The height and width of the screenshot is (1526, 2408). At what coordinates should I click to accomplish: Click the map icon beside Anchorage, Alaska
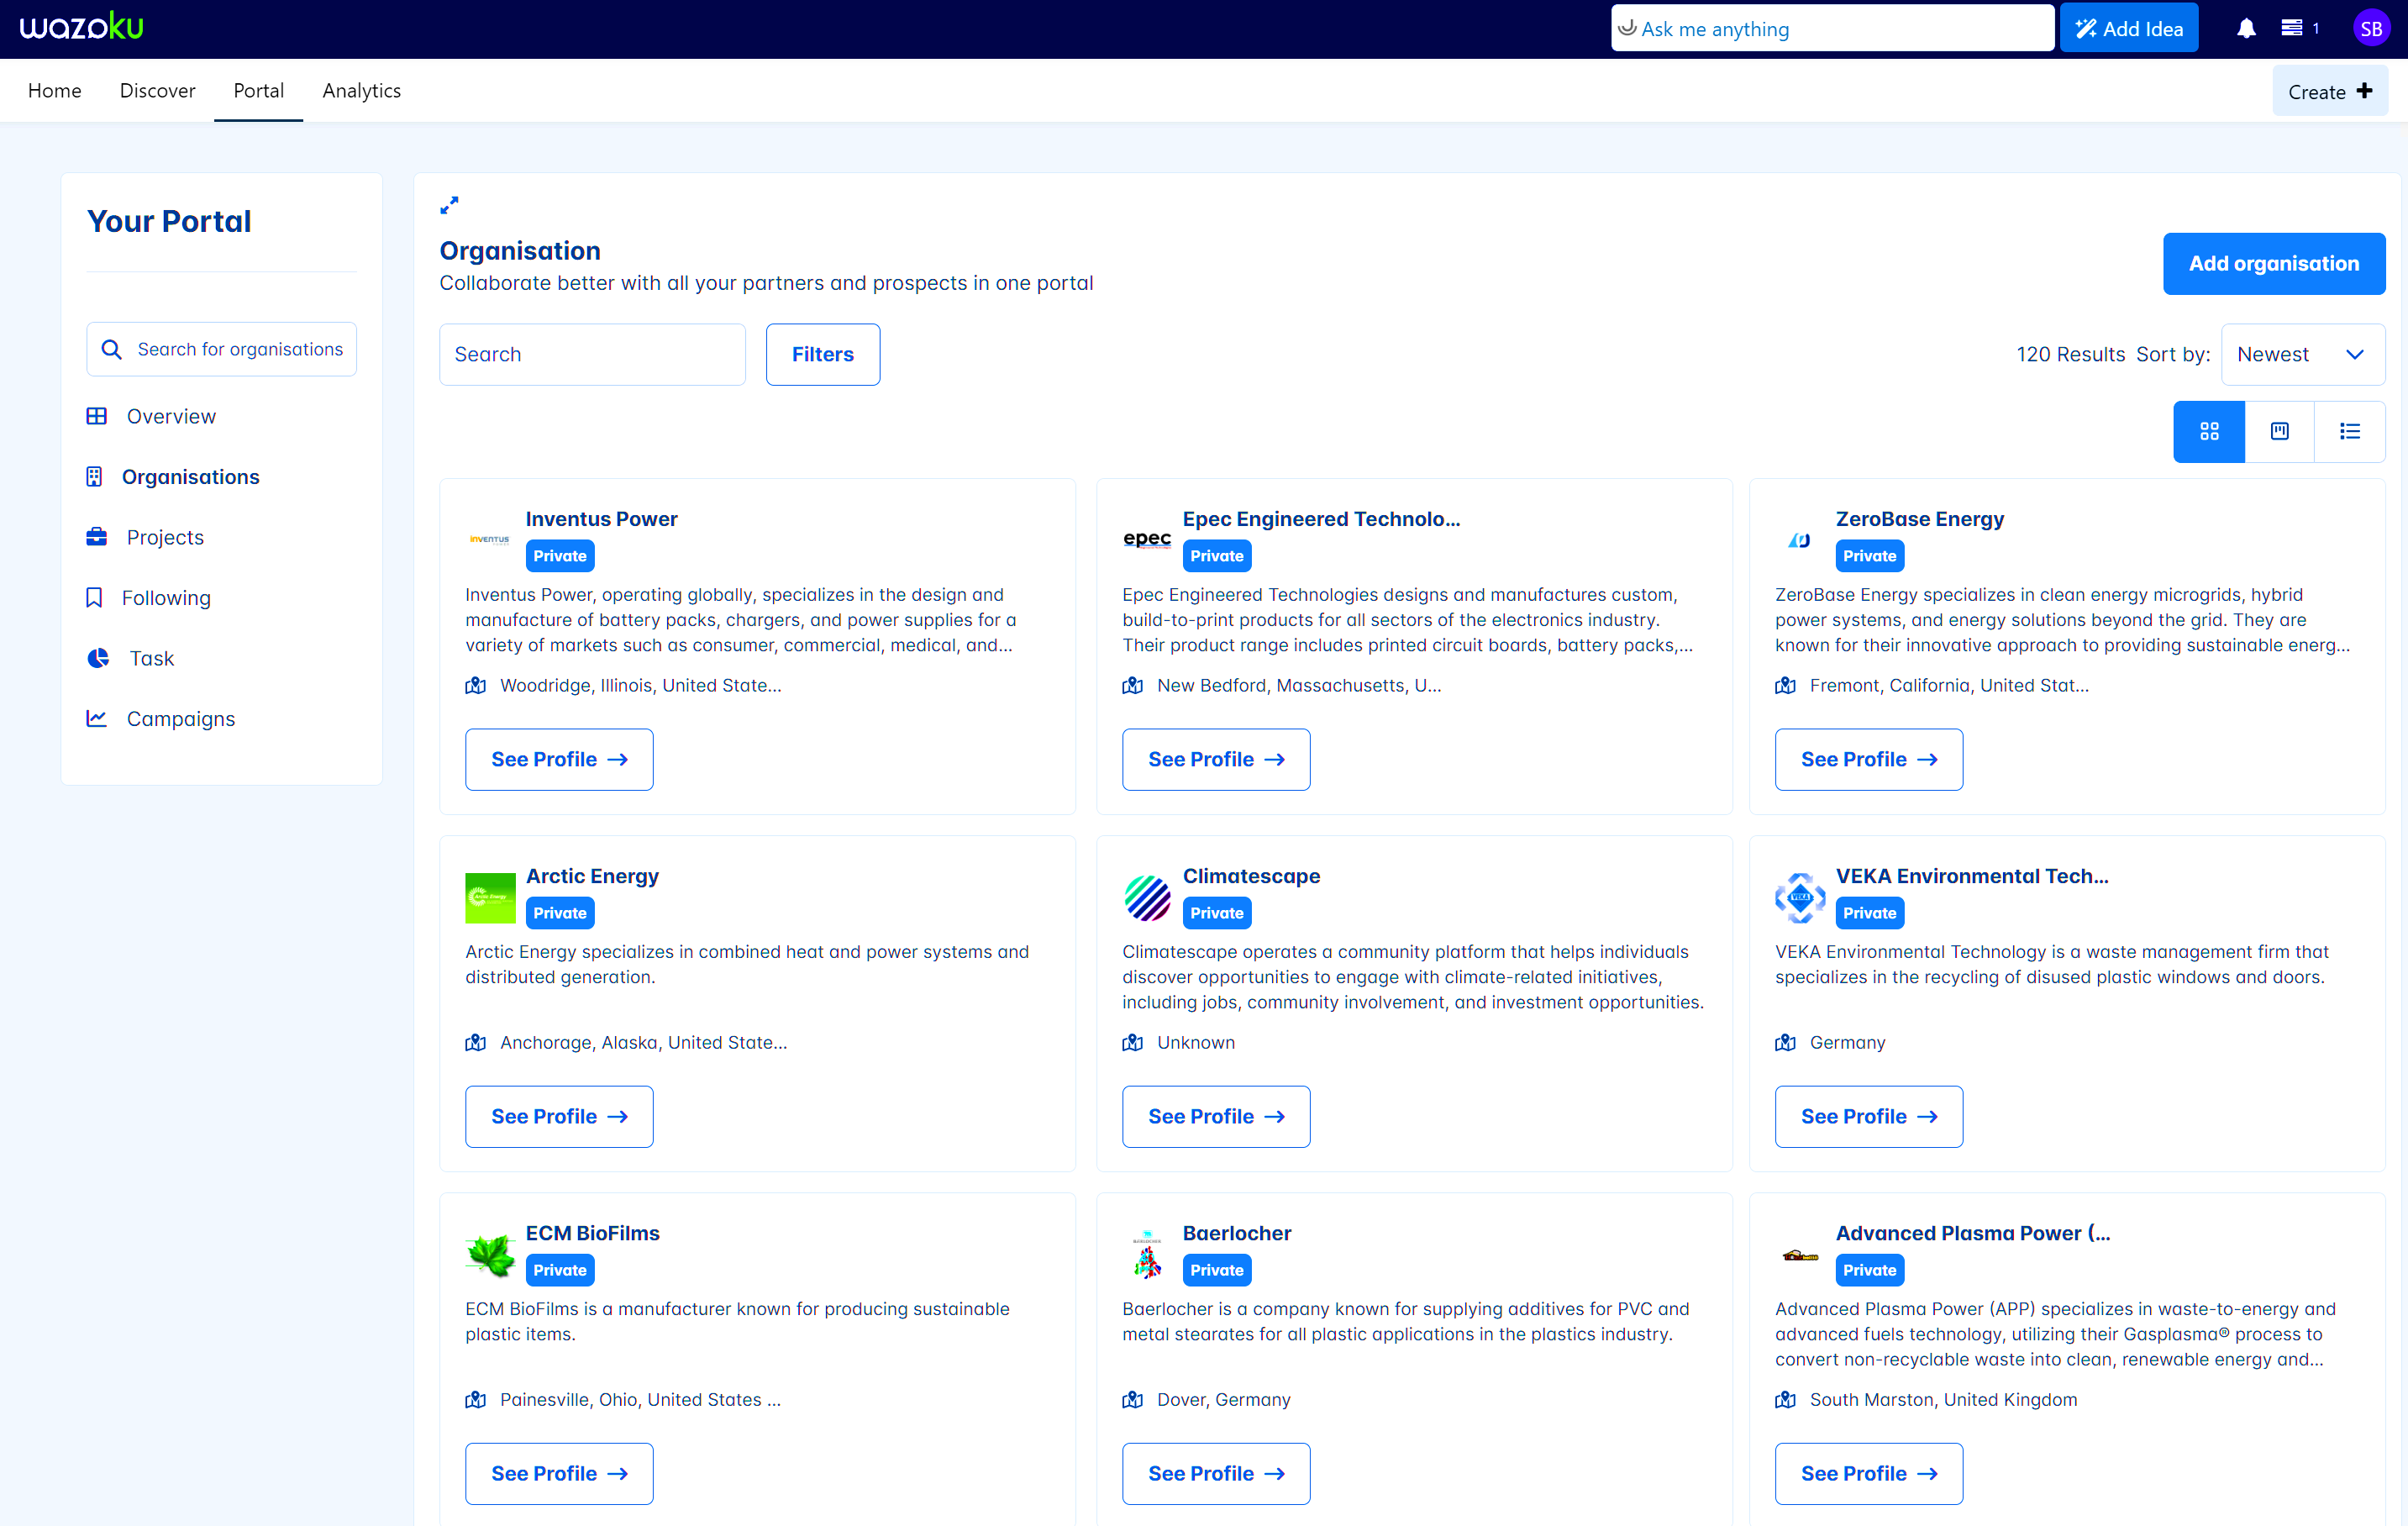coord(476,1042)
